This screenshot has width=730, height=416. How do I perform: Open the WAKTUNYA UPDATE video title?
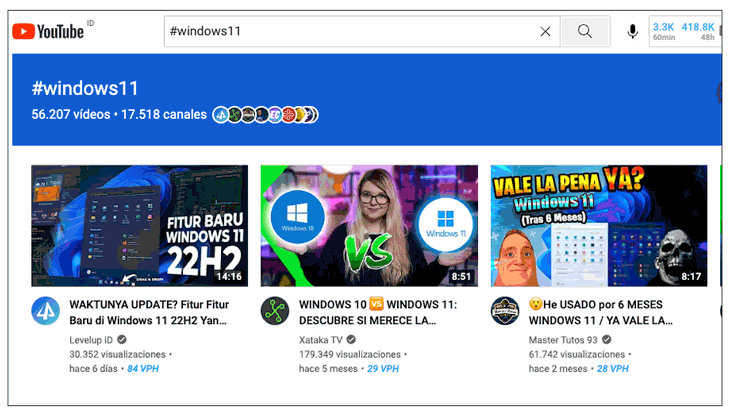pyautogui.click(x=149, y=312)
